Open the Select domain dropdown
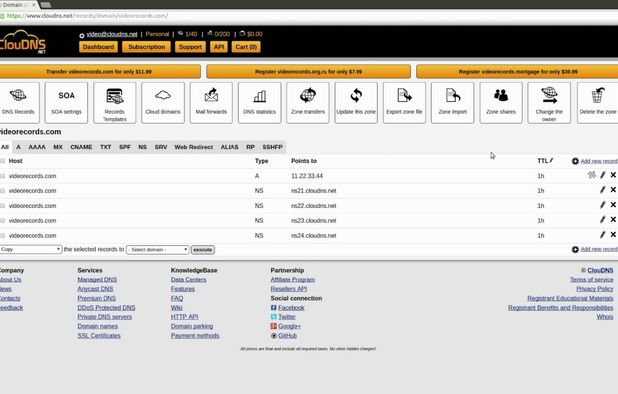This screenshot has height=394, width=618. (157, 250)
